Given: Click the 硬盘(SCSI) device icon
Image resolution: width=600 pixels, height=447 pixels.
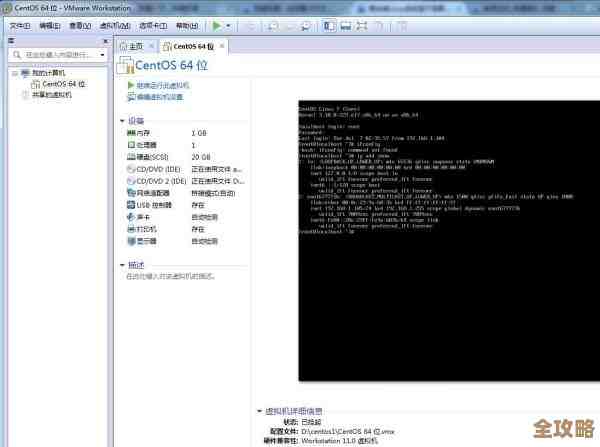Looking at the screenshot, I should point(131,157).
